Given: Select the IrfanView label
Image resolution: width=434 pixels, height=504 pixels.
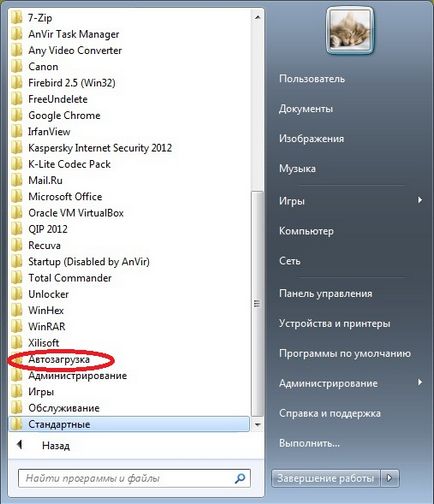Looking at the screenshot, I should [x=49, y=132].
